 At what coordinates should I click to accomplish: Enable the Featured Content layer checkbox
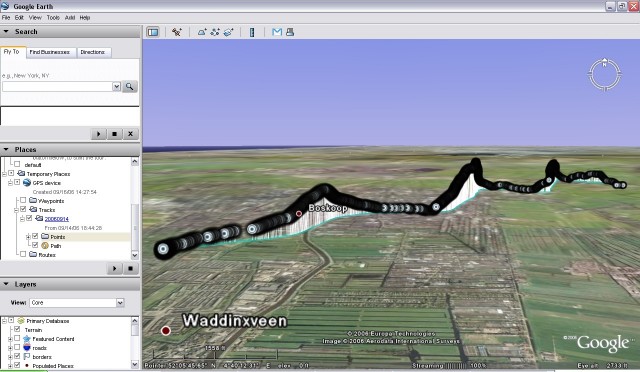pyautogui.click(x=17, y=338)
